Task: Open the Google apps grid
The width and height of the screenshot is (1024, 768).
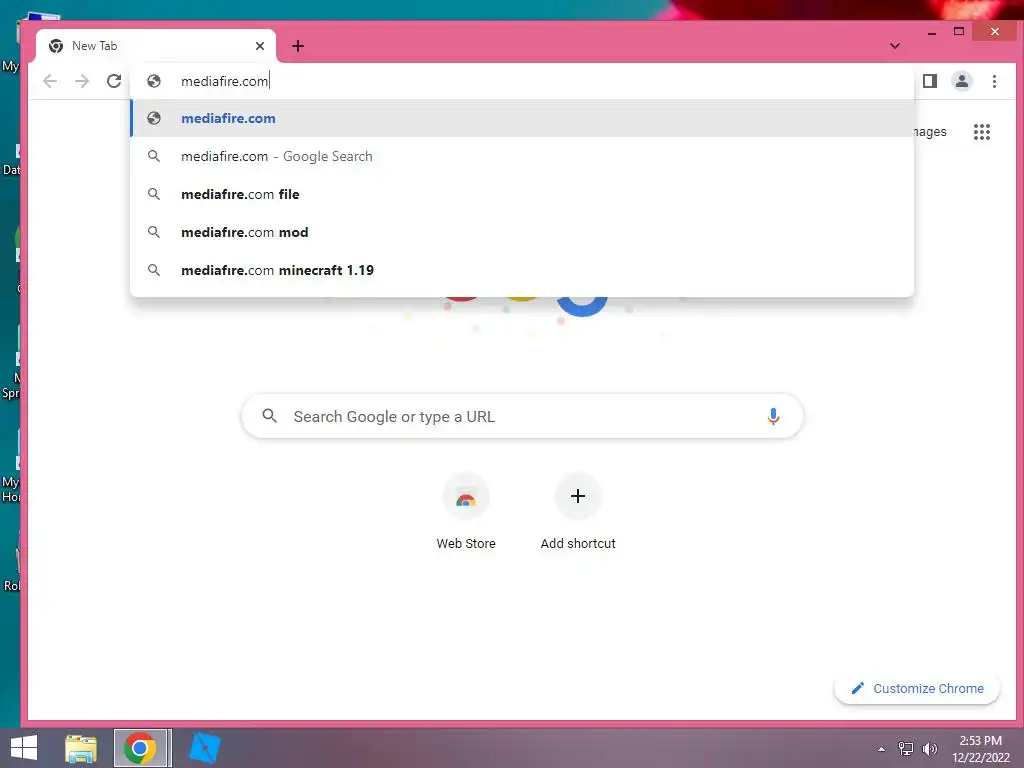Action: [982, 132]
